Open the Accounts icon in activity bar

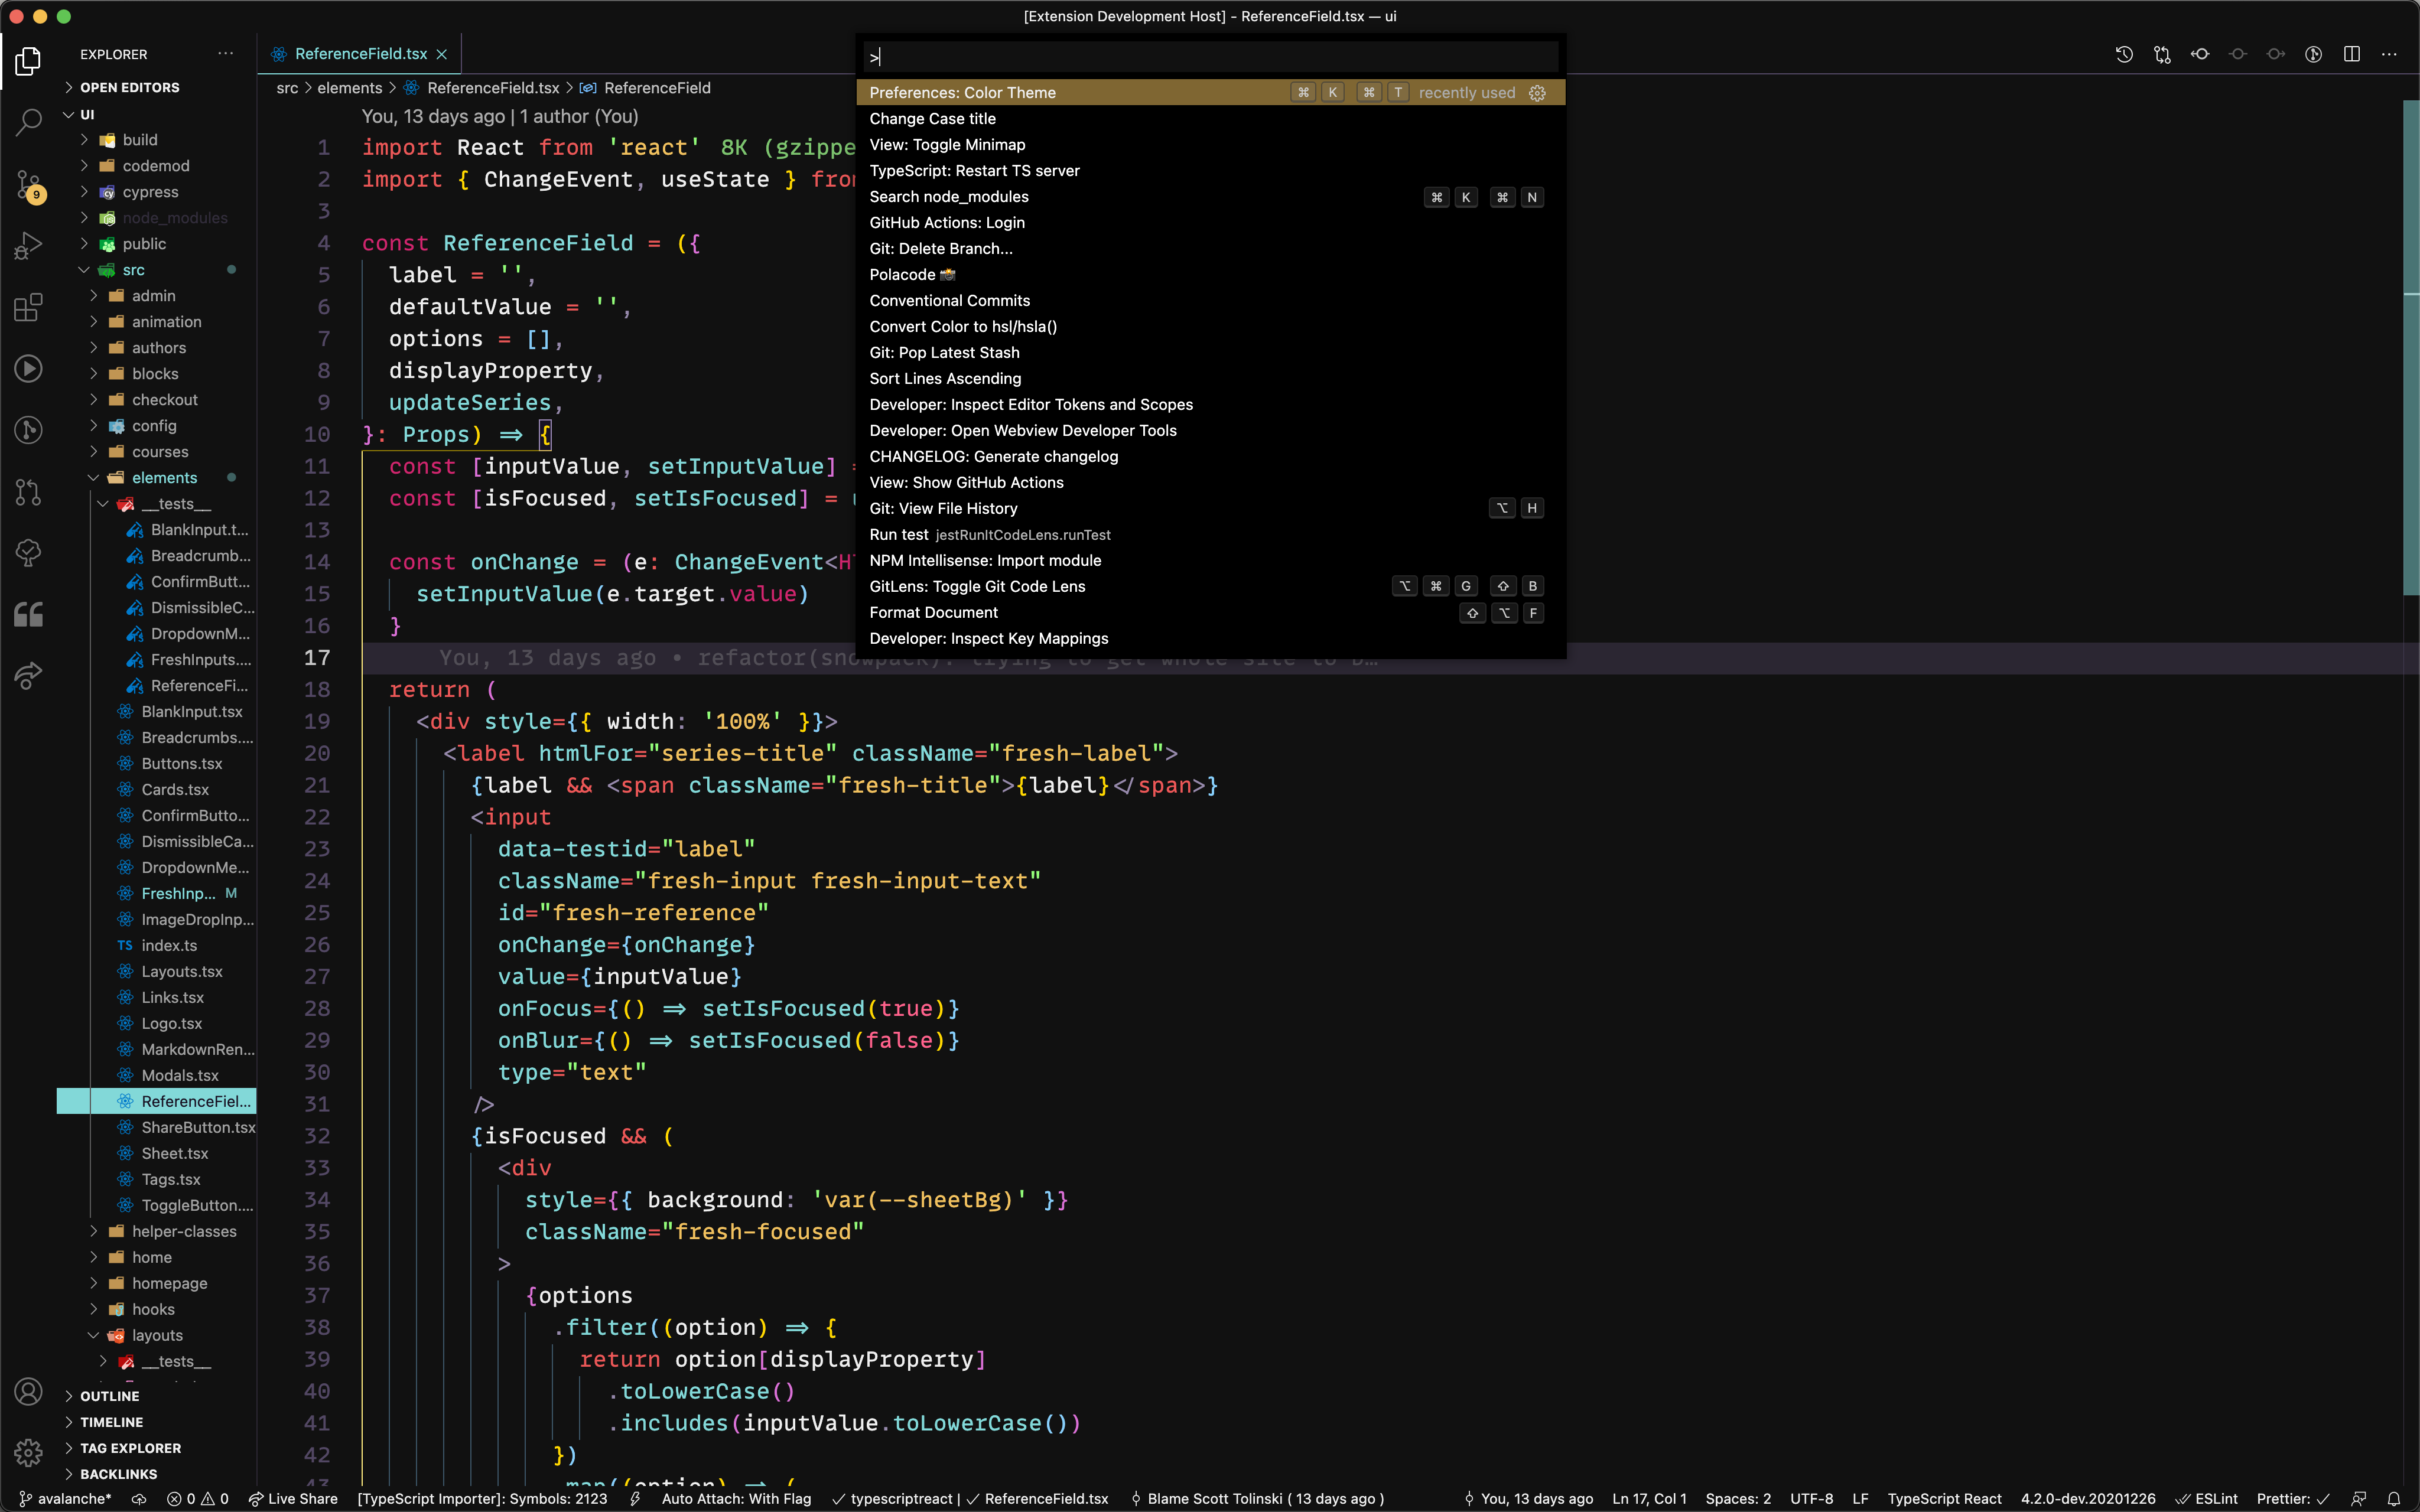pyautogui.click(x=28, y=1391)
